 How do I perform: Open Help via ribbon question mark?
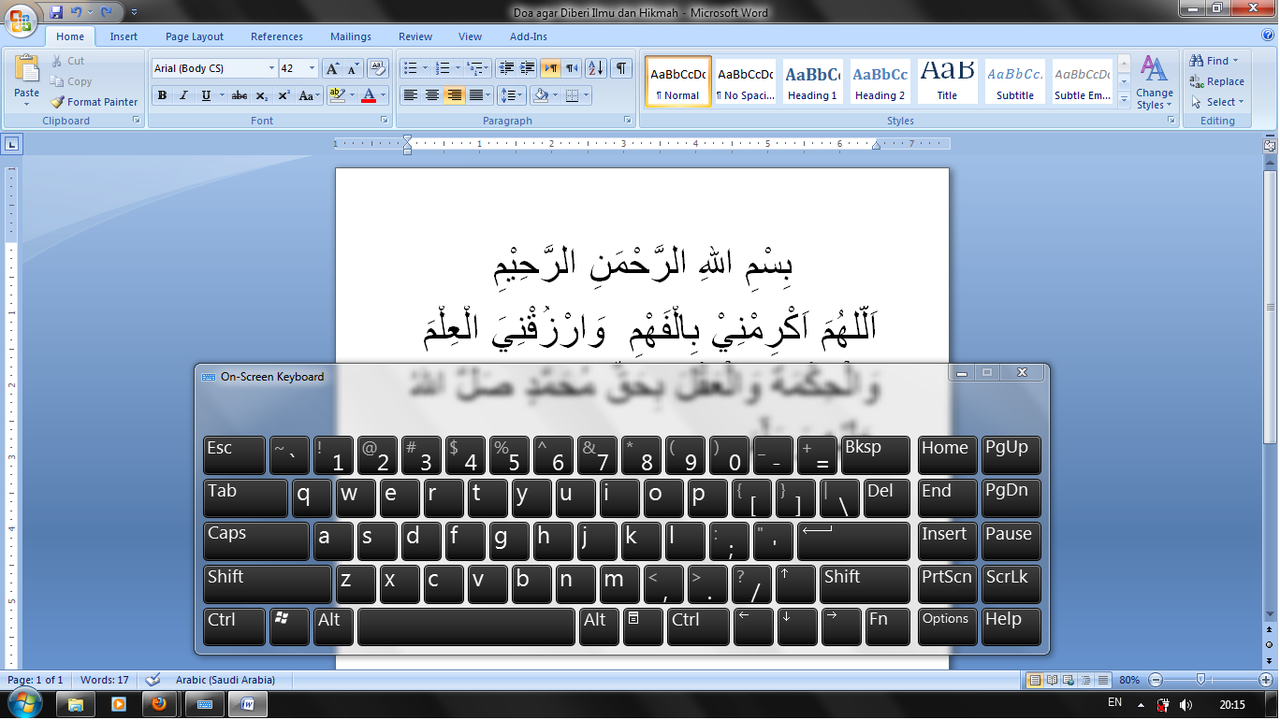click(x=1267, y=36)
